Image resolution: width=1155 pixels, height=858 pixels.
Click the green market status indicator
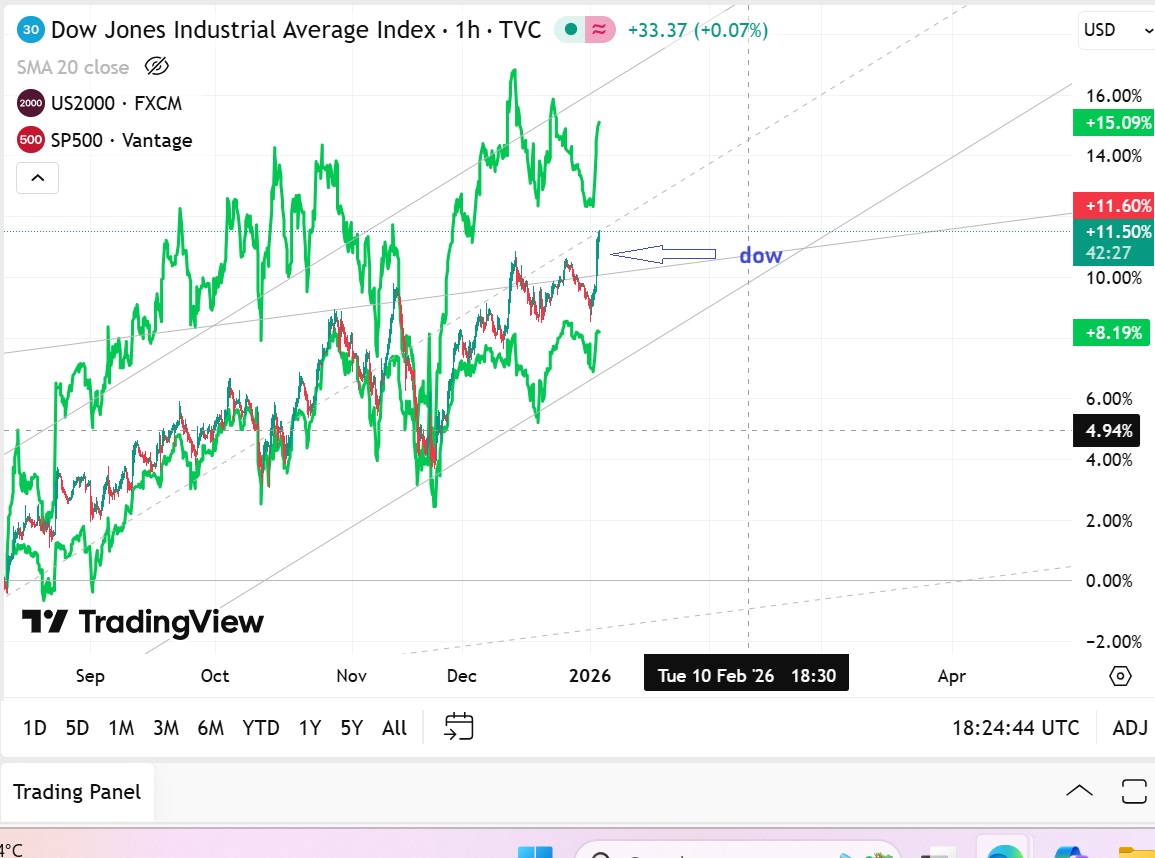pos(569,30)
